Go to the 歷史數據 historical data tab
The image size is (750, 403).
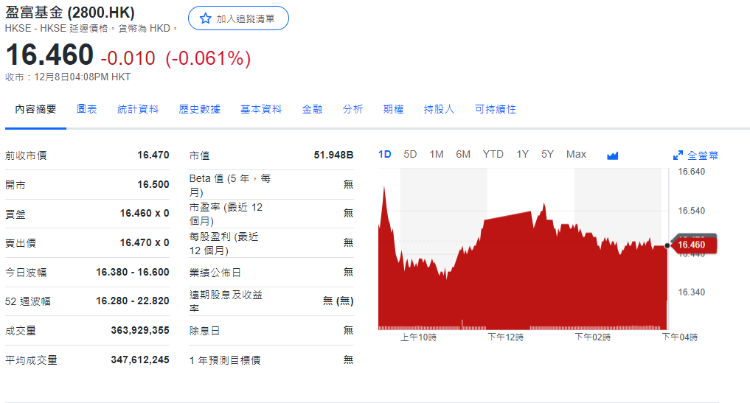click(x=199, y=109)
